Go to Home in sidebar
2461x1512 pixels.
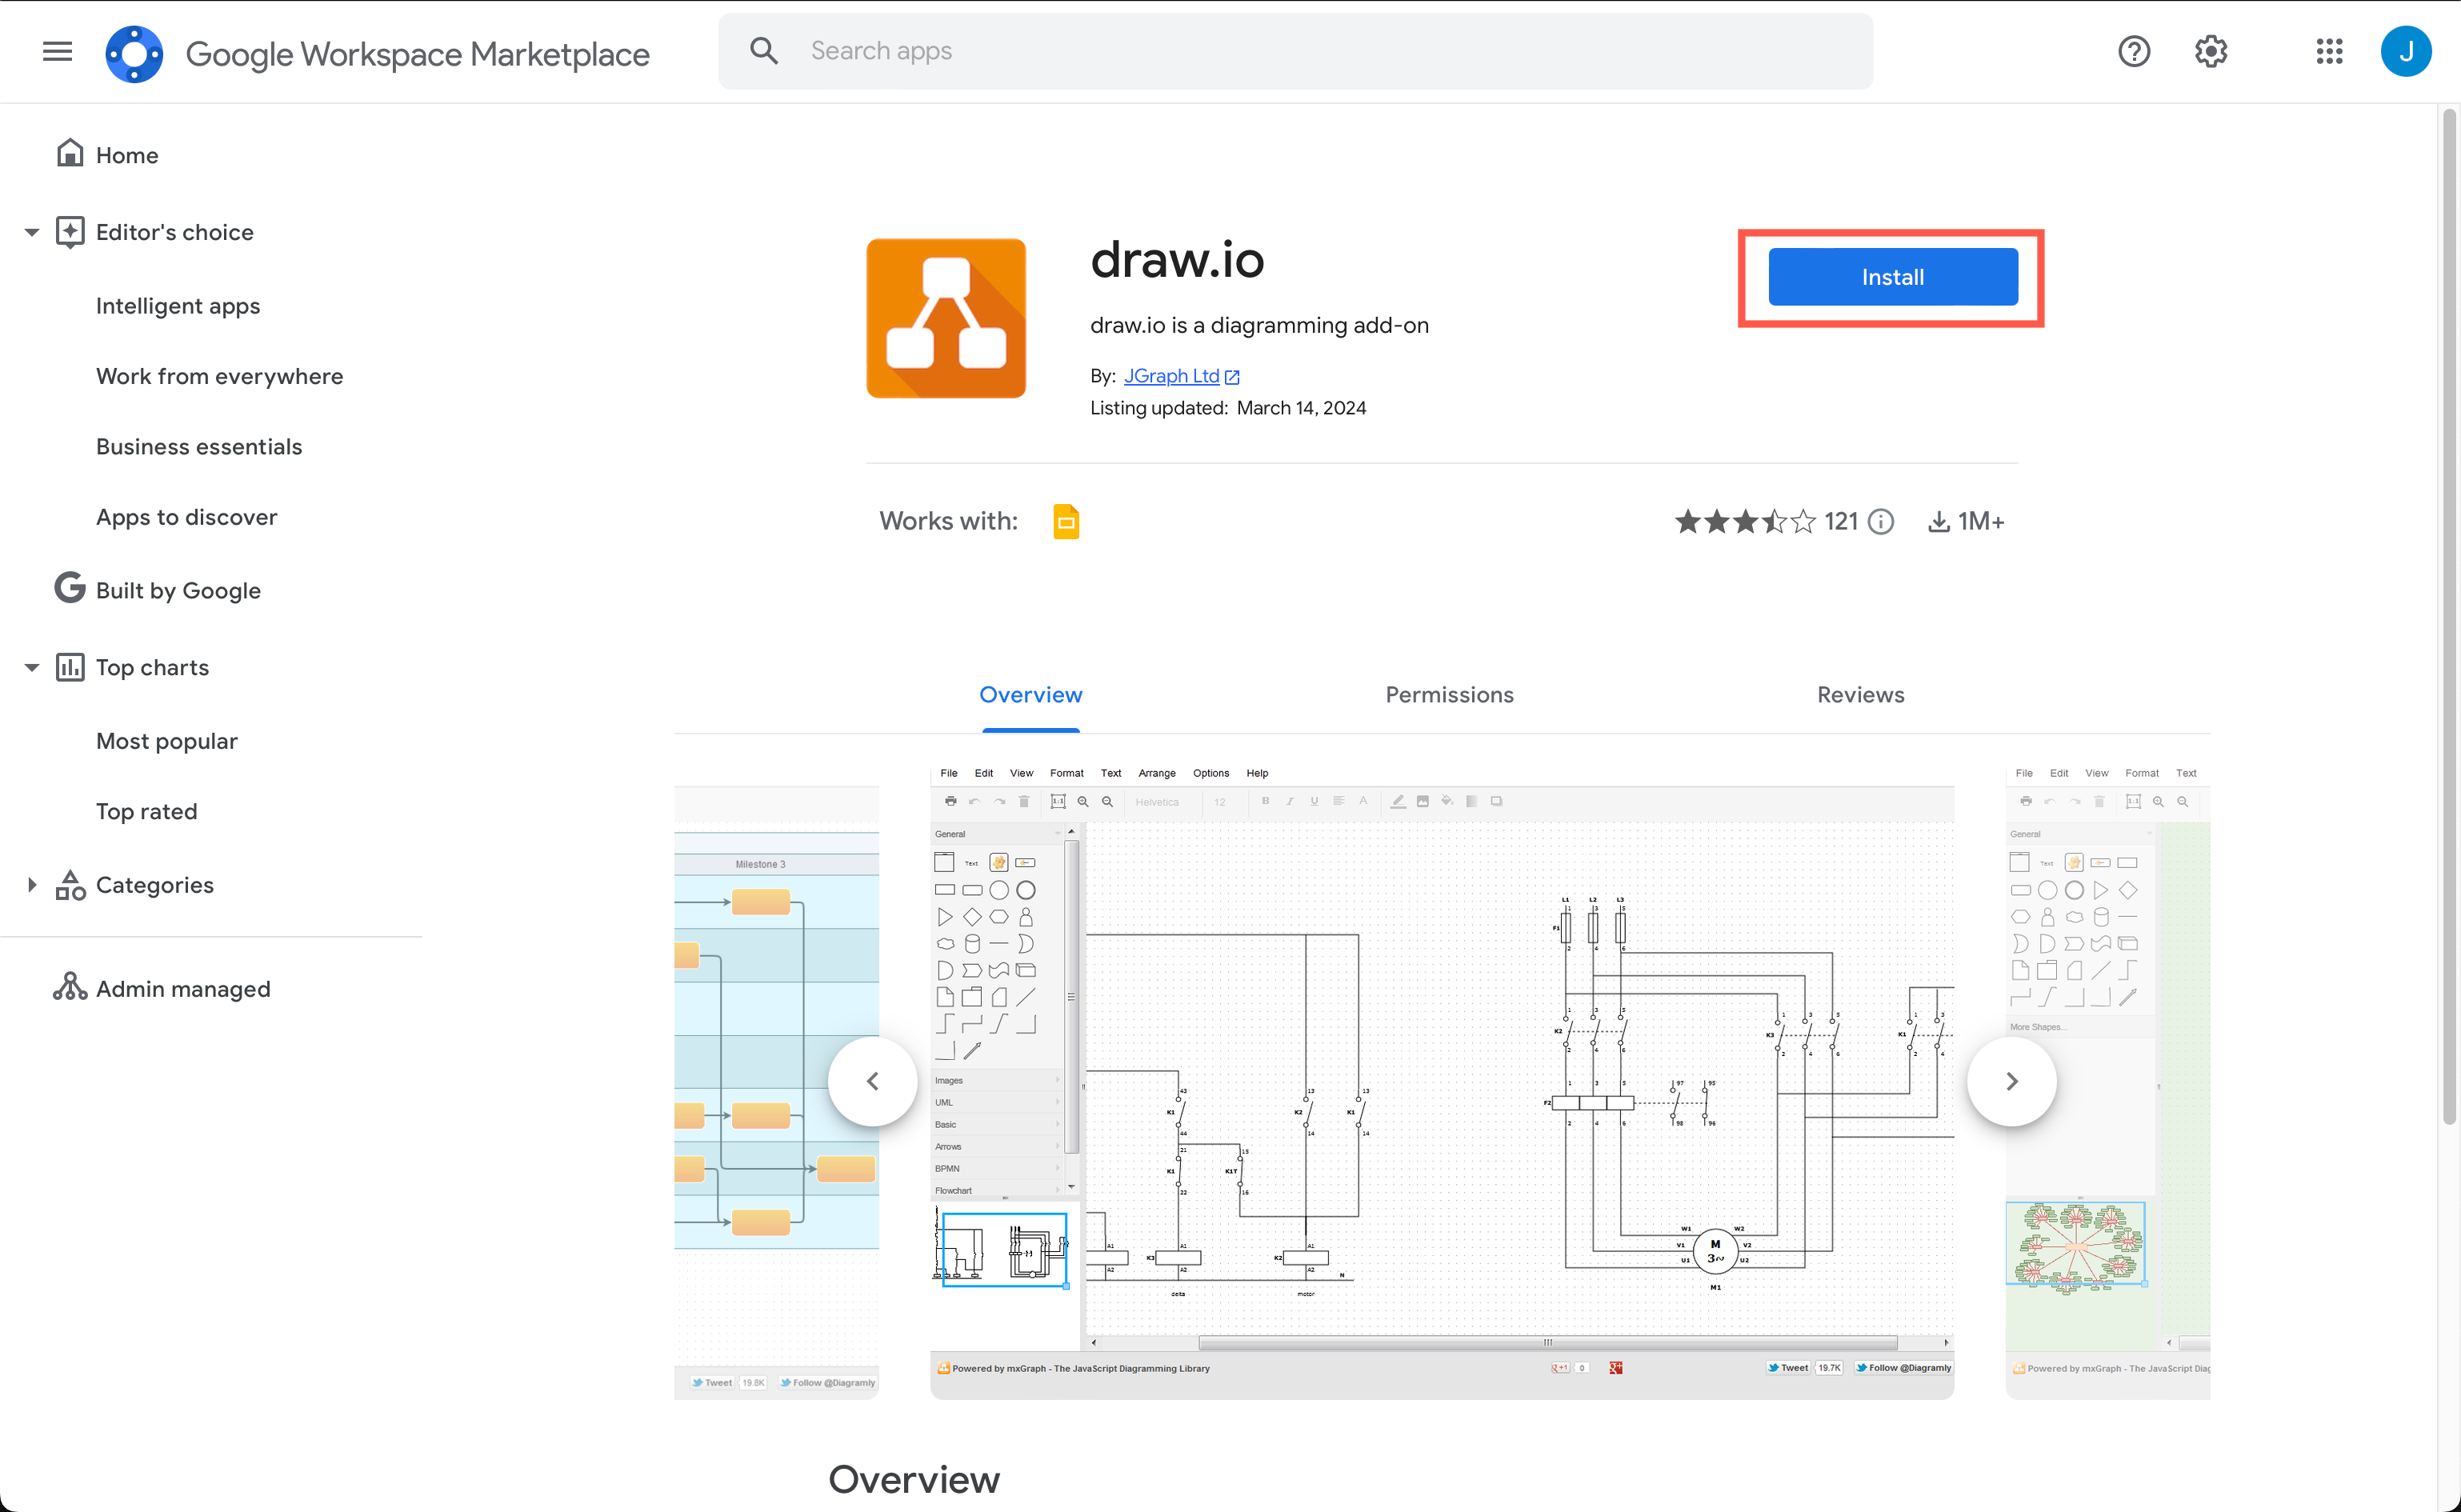click(x=127, y=155)
